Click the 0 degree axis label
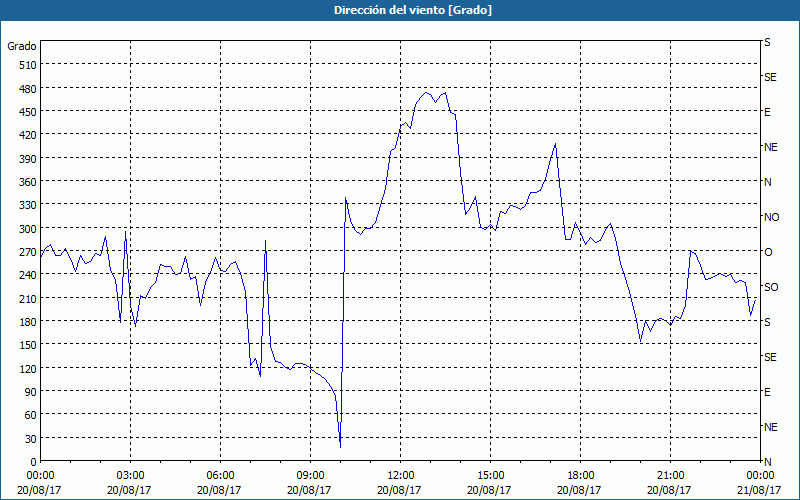800x500 pixels. tap(34, 462)
